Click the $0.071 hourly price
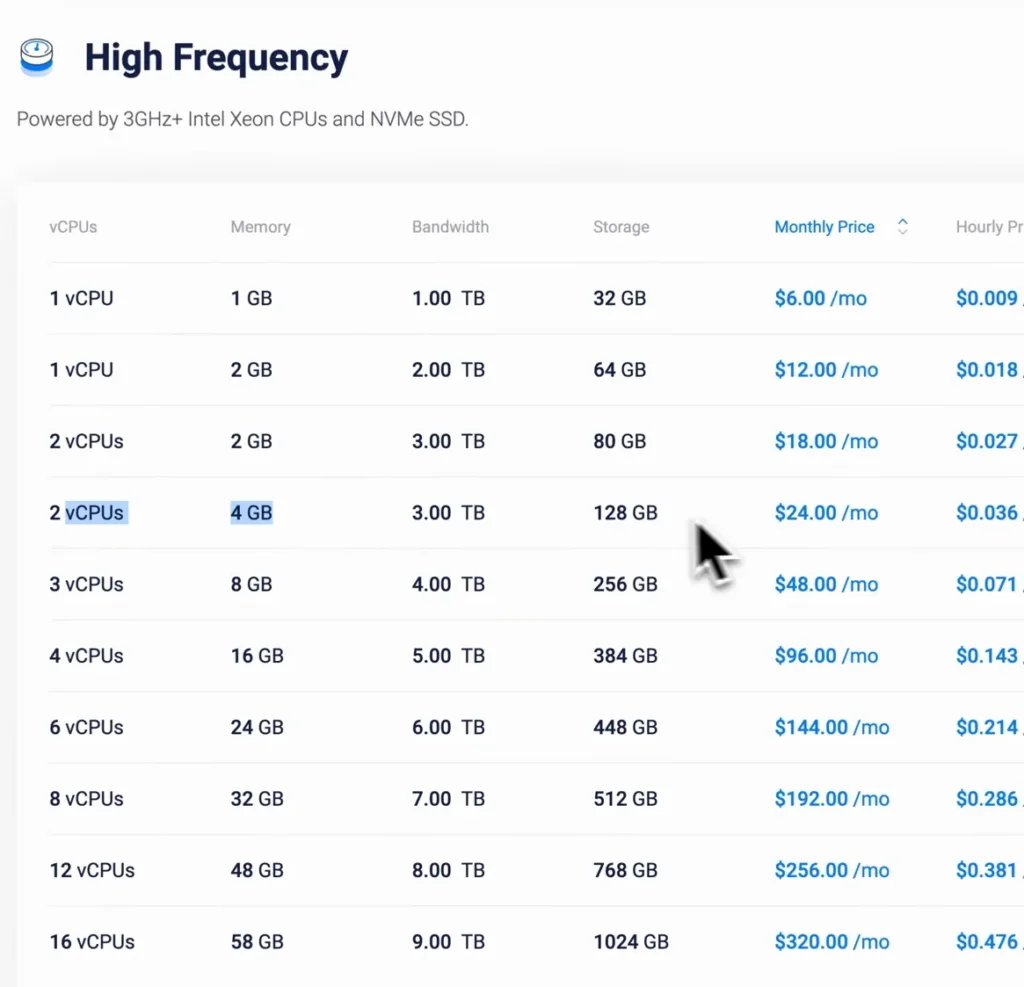Screen dimensions: 1024x987 tap(987, 585)
